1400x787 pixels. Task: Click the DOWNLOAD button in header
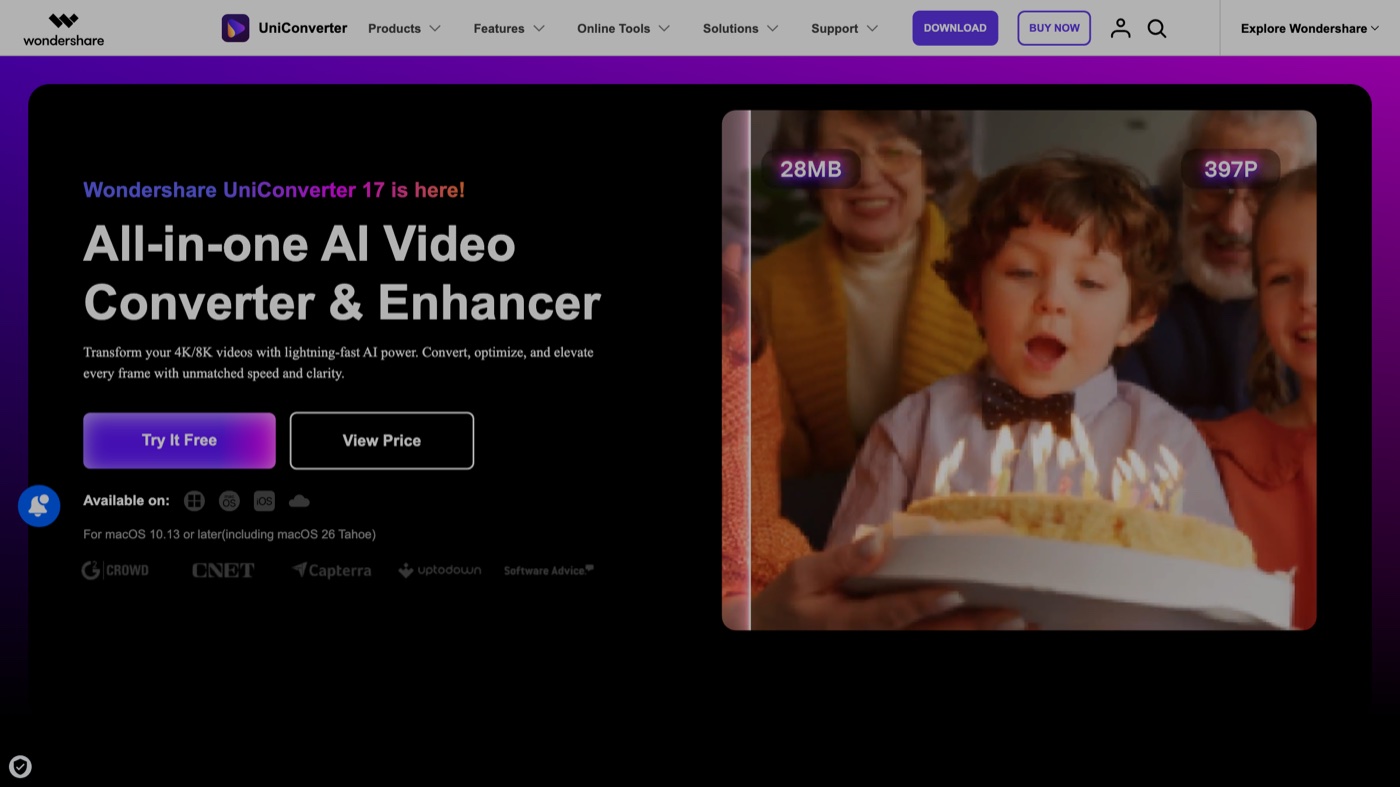[x=955, y=28]
